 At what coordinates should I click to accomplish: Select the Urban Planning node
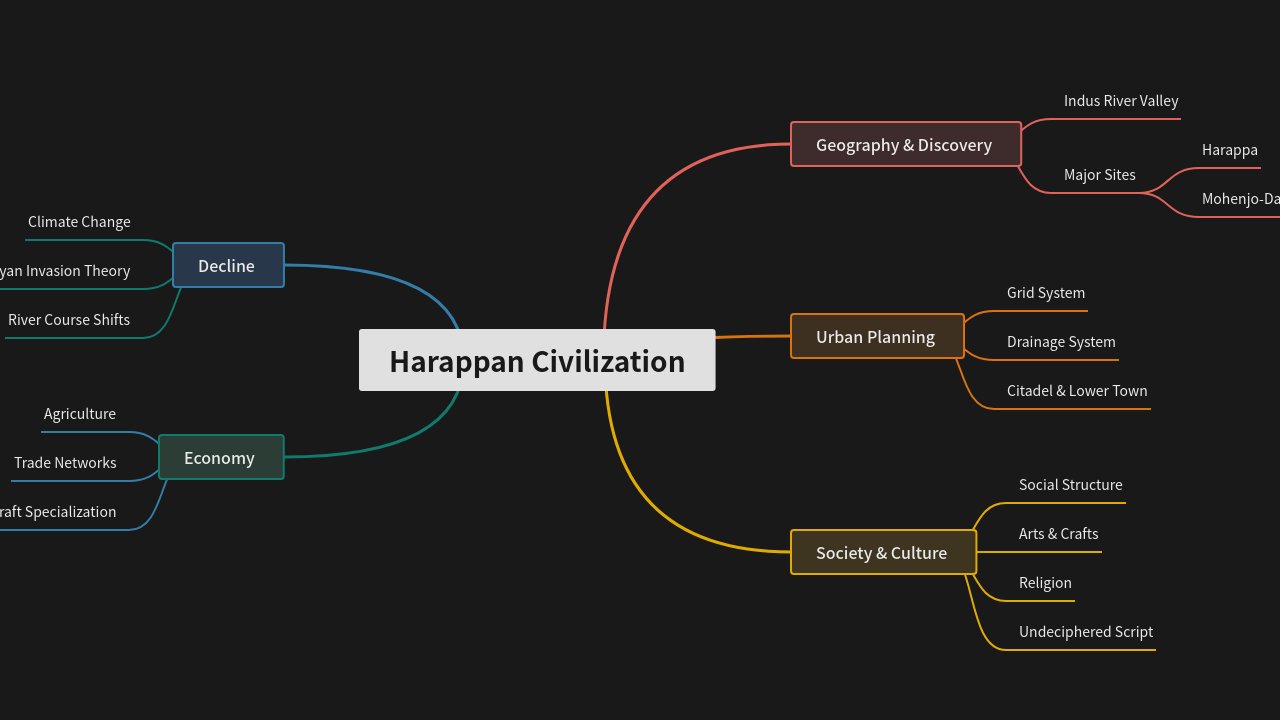click(x=876, y=336)
